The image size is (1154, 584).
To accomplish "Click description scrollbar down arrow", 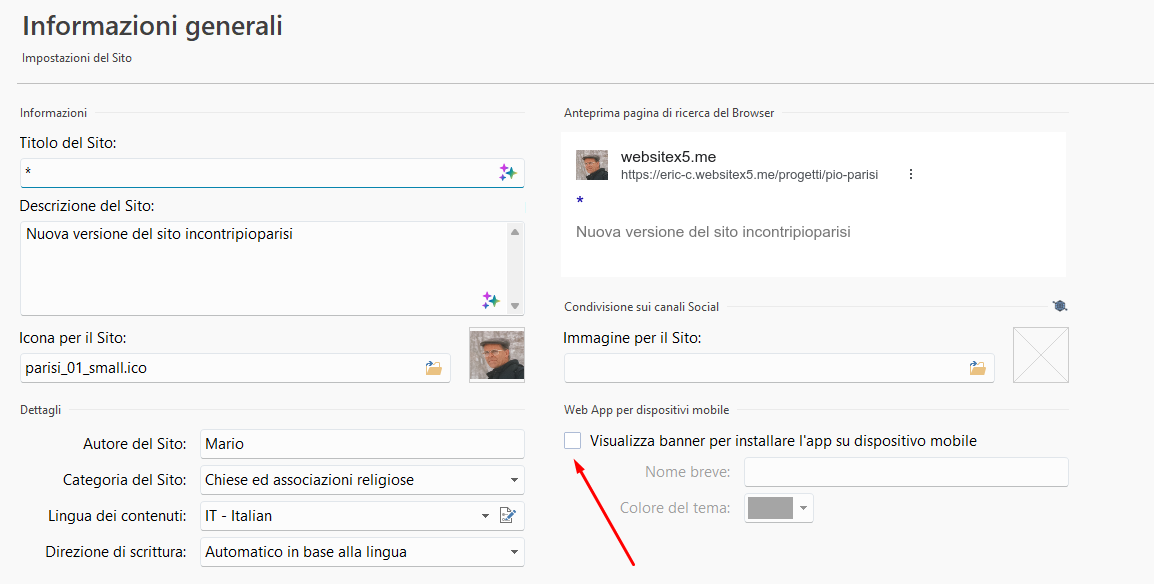I will 515,306.
